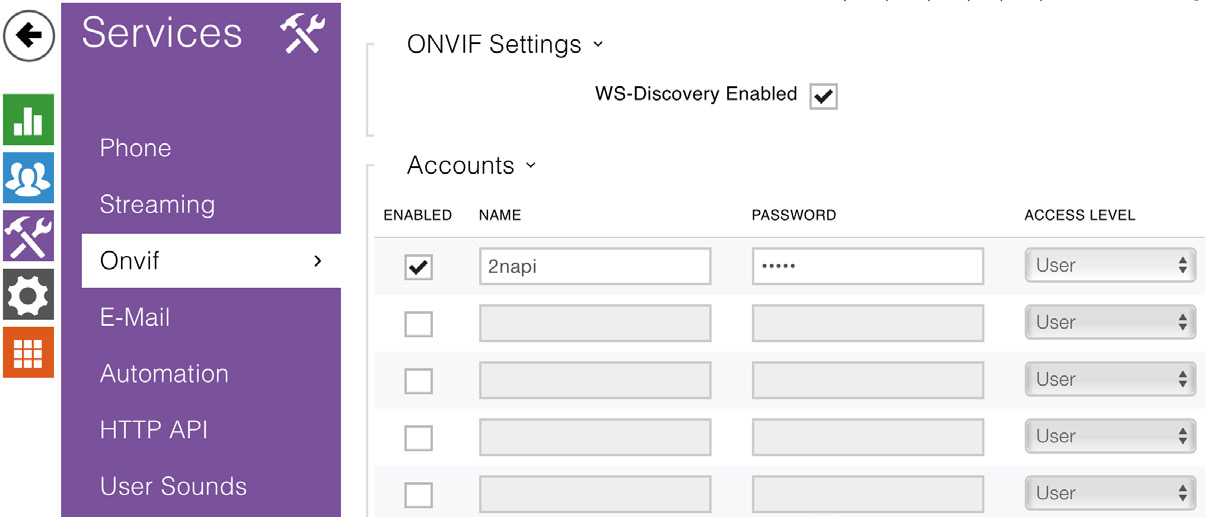Disable the 2napi account checkbox

pyautogui.click(x=418, y=267)
